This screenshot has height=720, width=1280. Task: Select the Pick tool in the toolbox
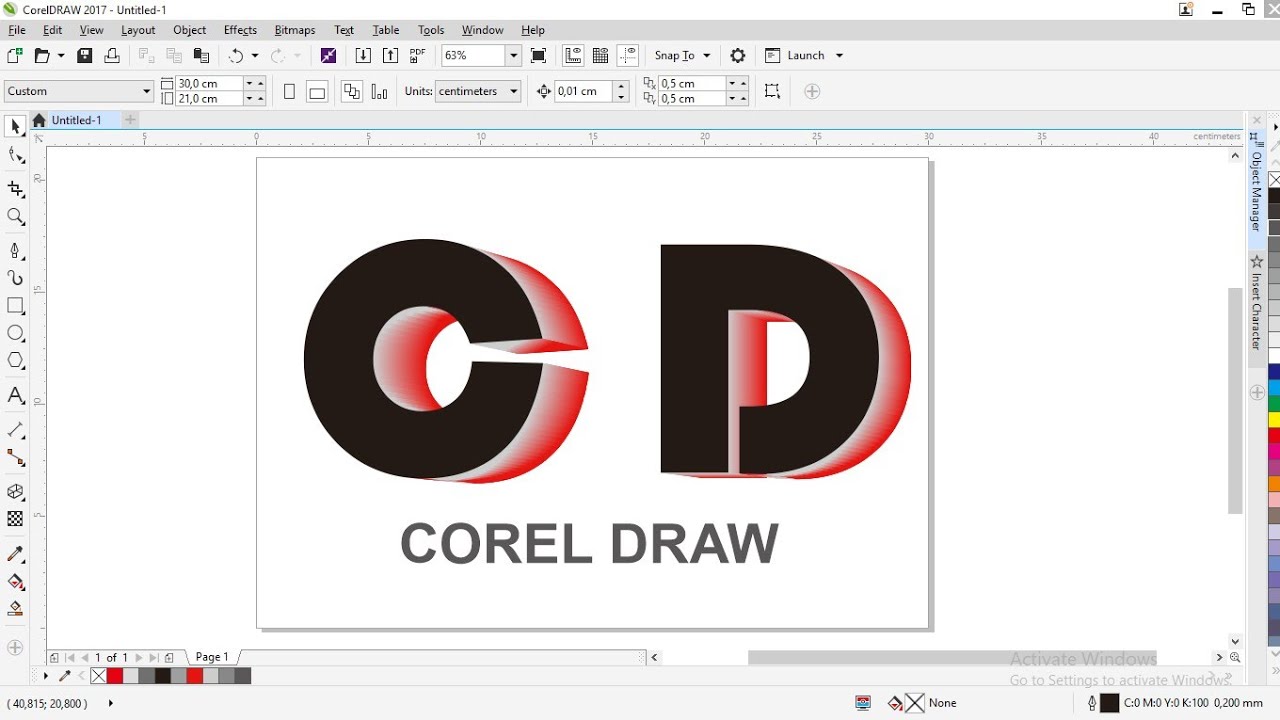[15, 127]
